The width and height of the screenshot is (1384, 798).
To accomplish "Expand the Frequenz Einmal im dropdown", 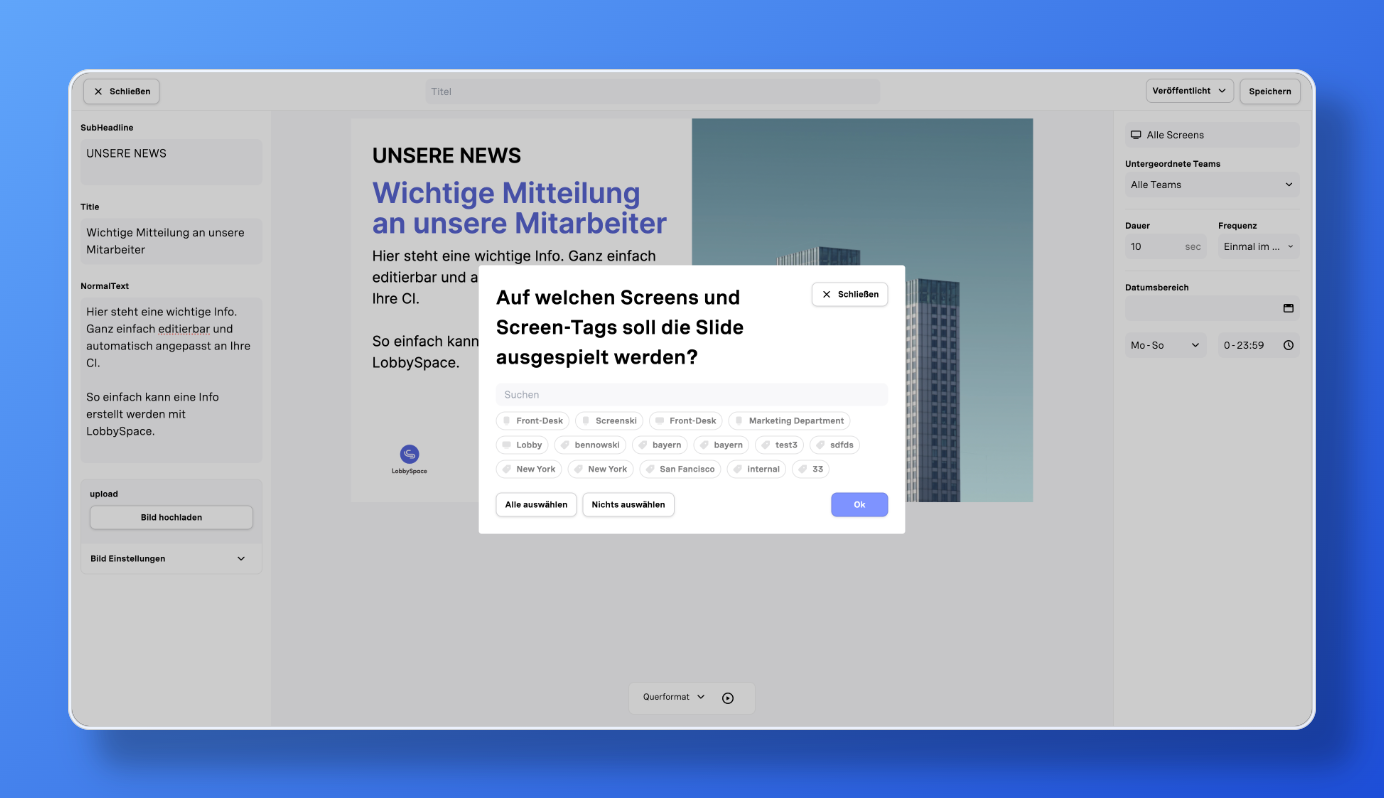I will click(x=1258, y=246).
